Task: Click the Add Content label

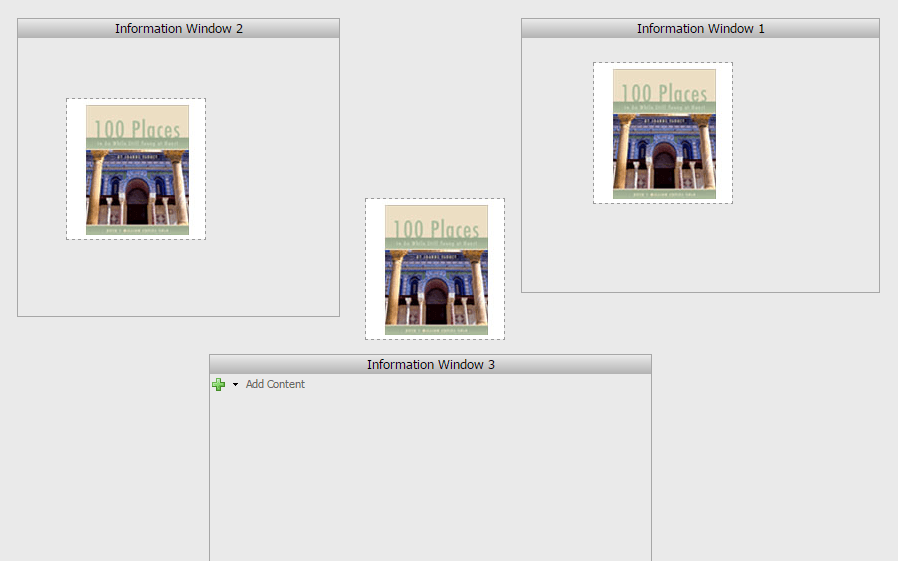Action: pyautogui.click(x=275, y=384)
